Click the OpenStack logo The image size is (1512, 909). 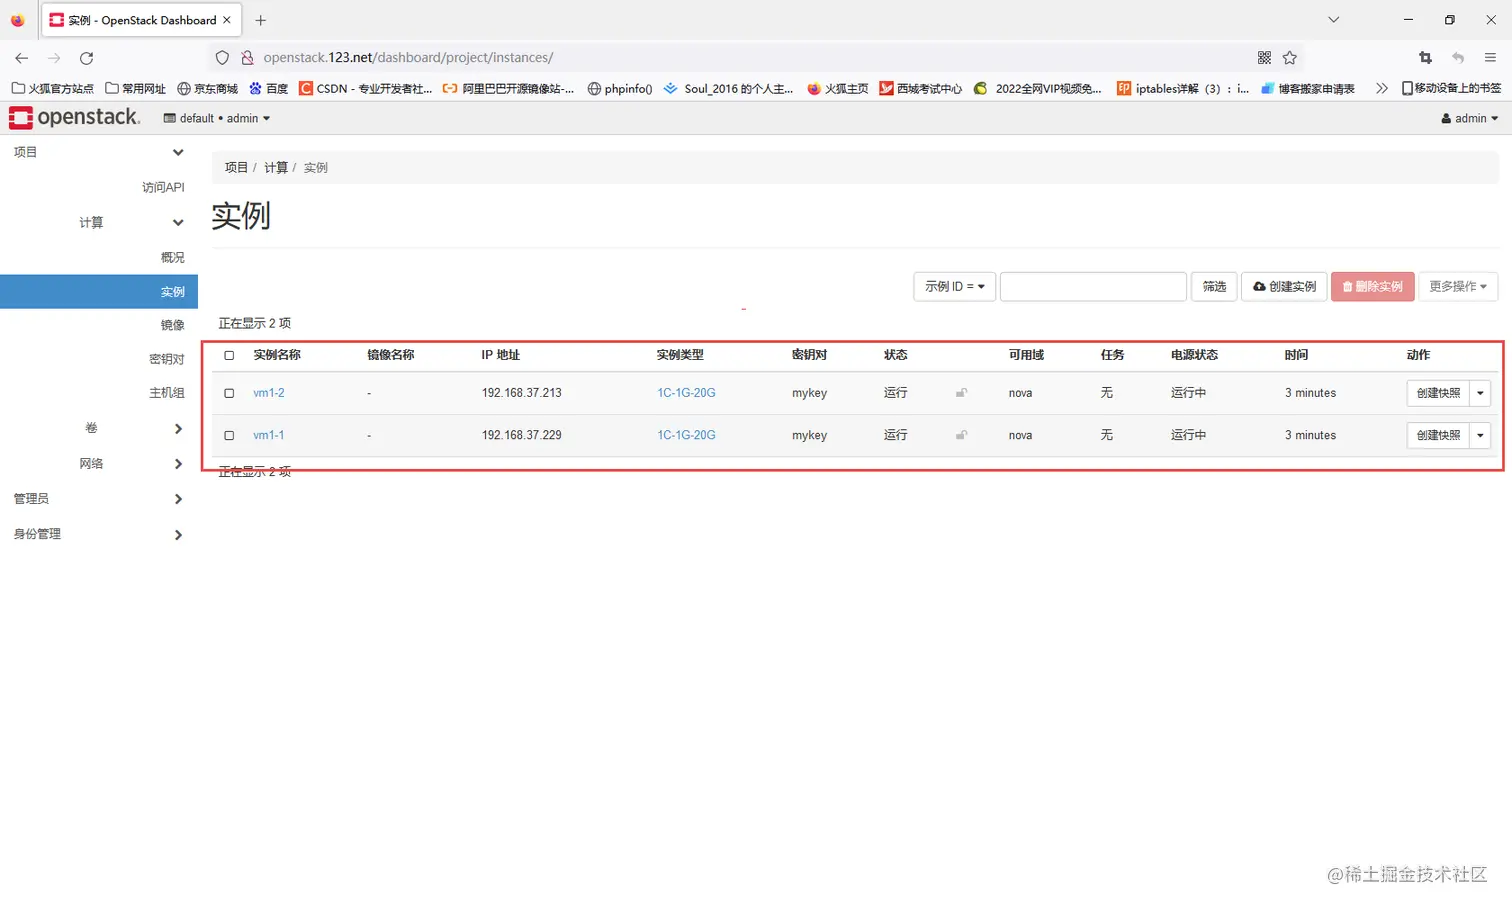[74, 117]
